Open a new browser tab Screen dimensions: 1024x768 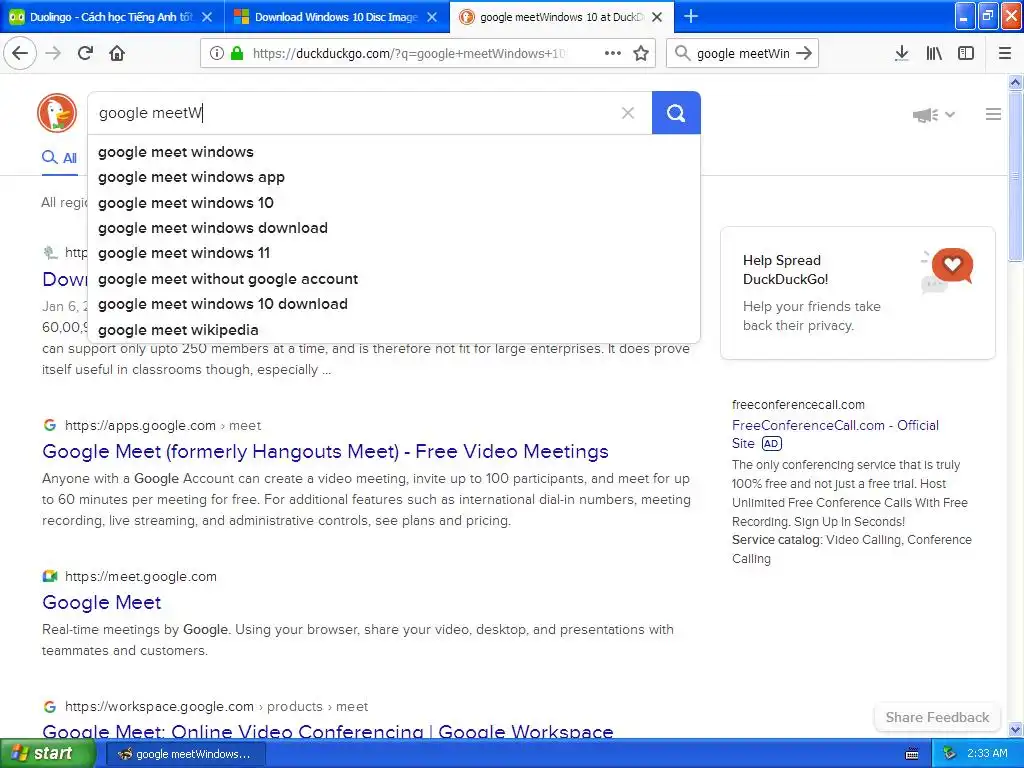coord(691,16)
